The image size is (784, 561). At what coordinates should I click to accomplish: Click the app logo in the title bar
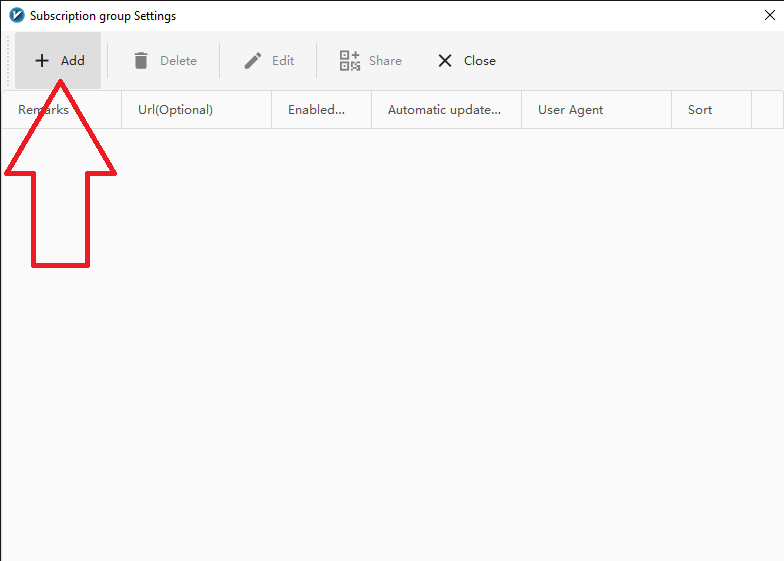click(x=16, y=16)
